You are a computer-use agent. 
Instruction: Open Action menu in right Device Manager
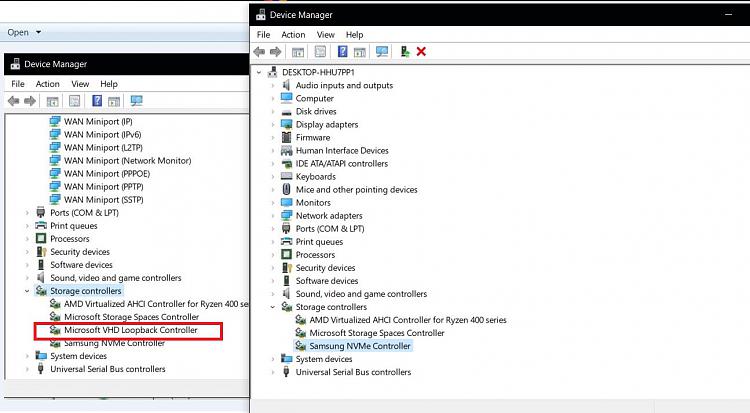(x=293, y=34)
